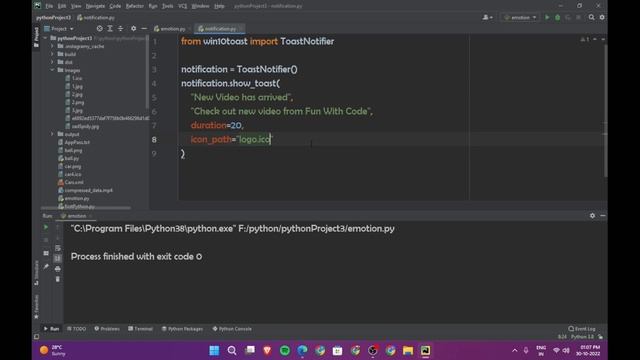The width and height of the screenshot is (640, 360).
Task: Open Run panel settings gear
Action: coord(592,216)
